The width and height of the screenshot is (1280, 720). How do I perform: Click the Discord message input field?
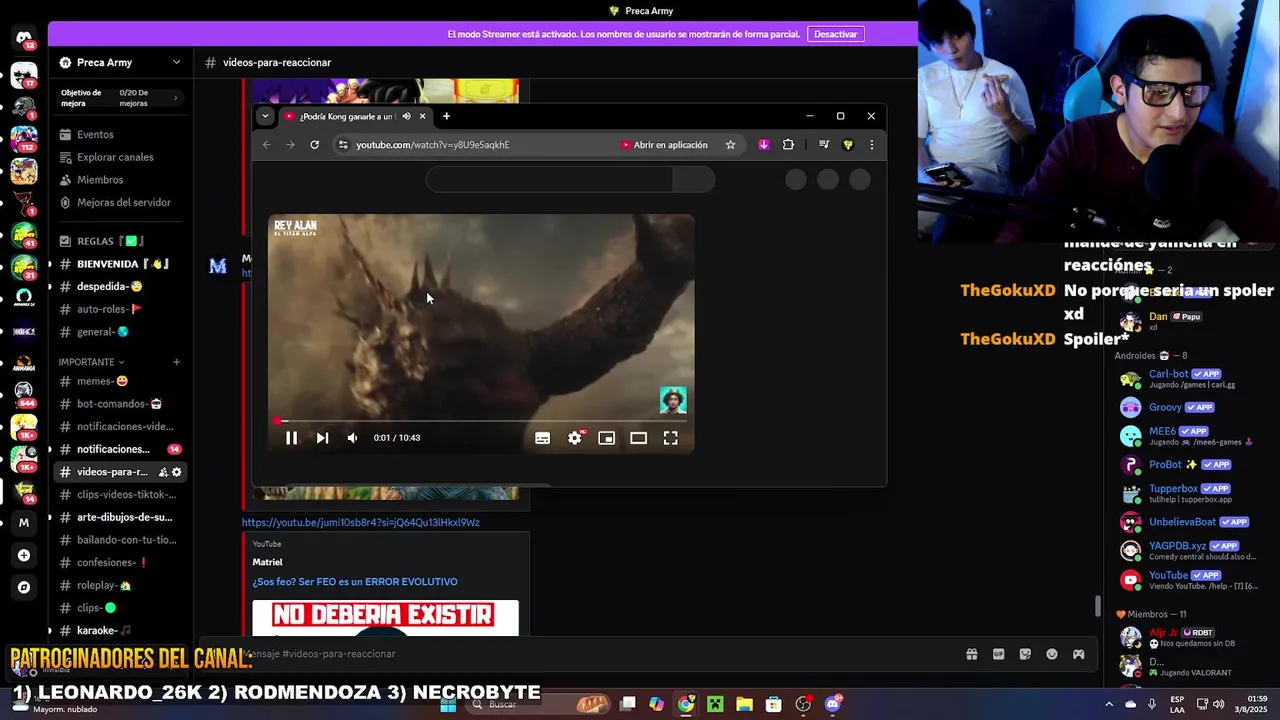point(590,654)
